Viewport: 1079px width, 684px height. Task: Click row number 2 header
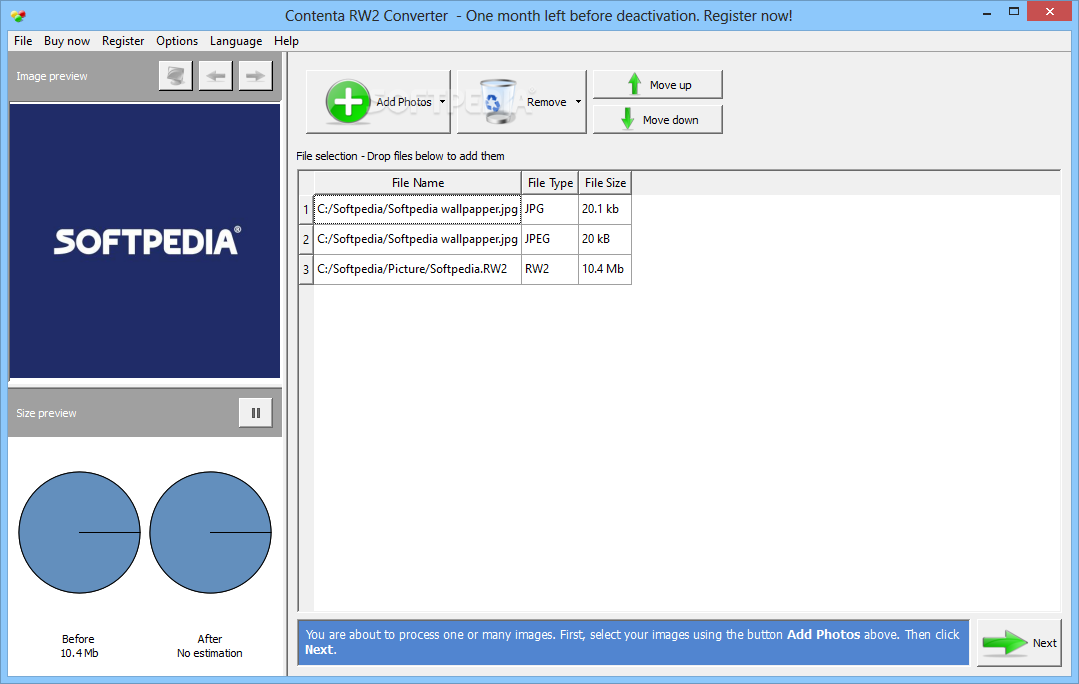306,239
